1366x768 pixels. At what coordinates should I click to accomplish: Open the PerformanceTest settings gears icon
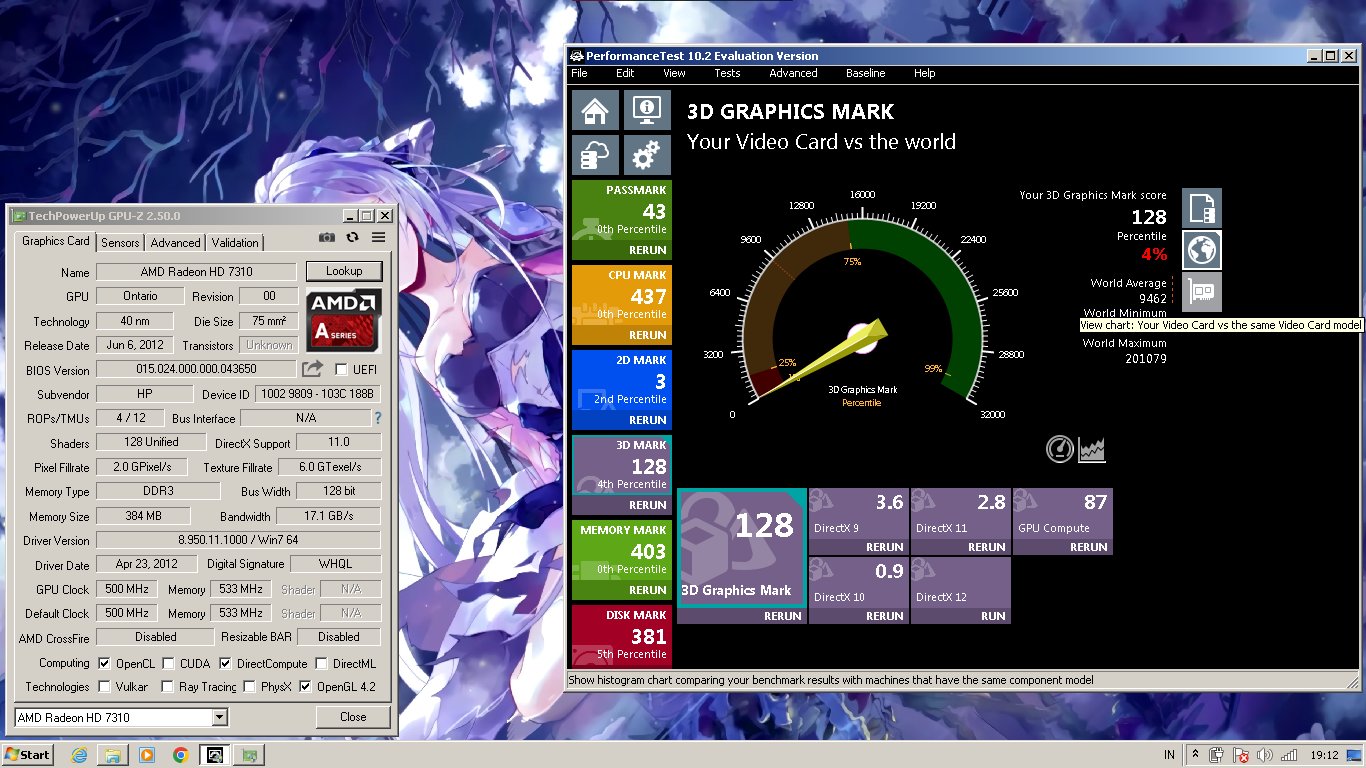point(647,155)
